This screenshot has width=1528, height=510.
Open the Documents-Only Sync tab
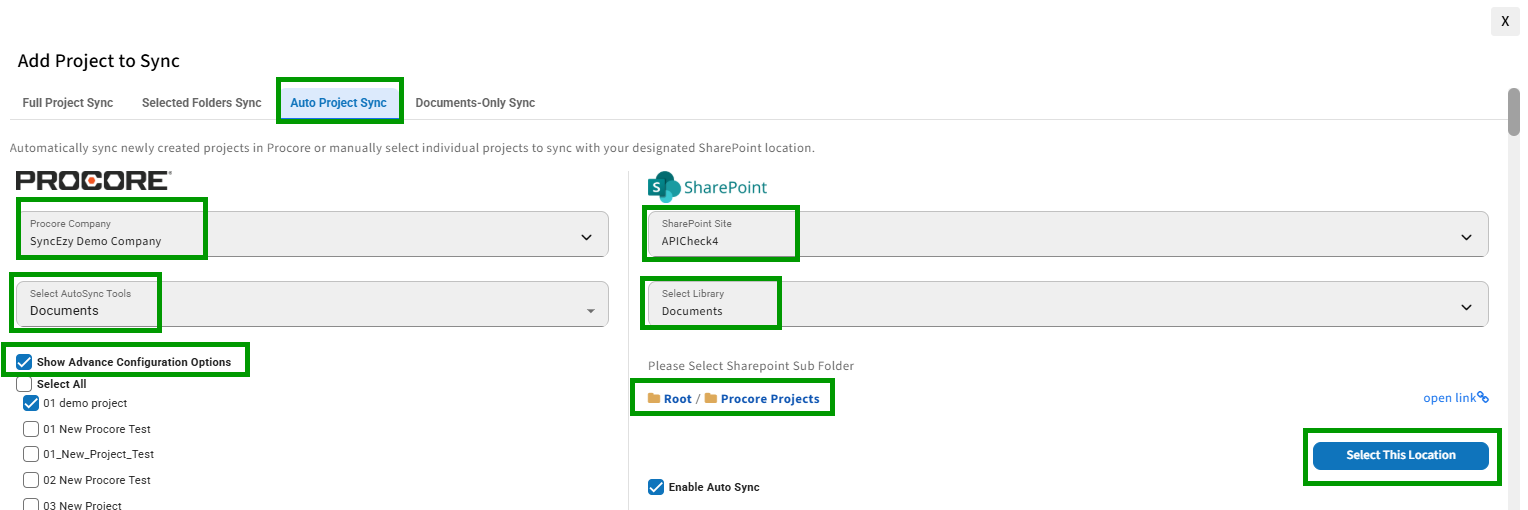point(475,103)
